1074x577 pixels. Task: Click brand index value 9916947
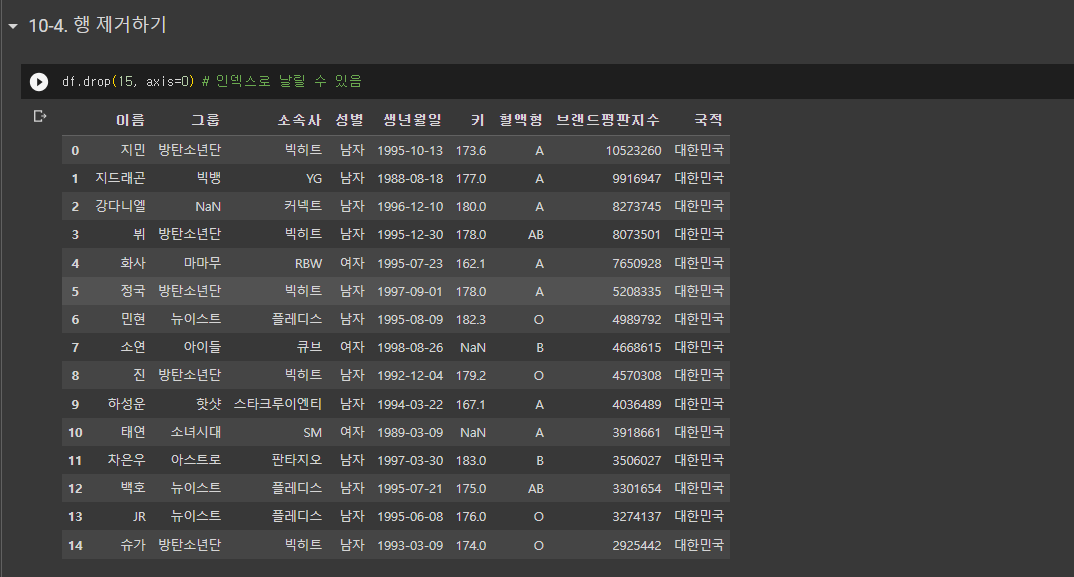coord(636,179)
